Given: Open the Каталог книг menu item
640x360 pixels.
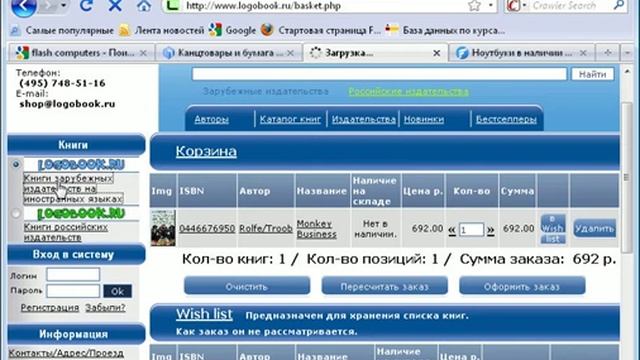Looking at the screenshot, I should point(290,119).
